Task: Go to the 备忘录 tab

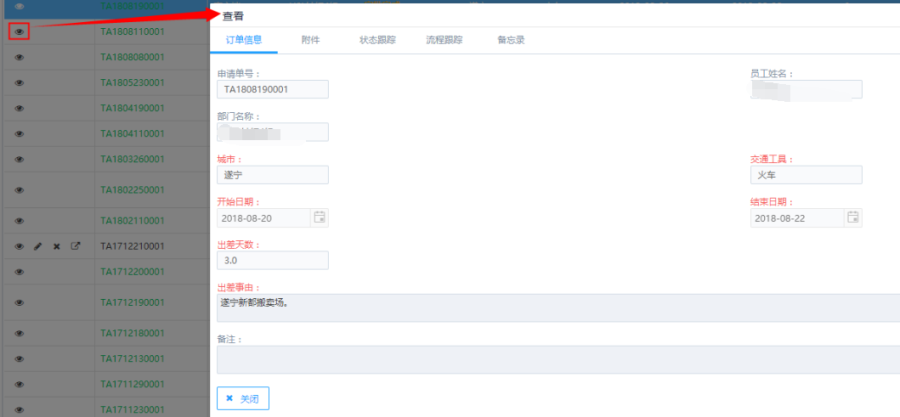Action: (x=511, y=41)
